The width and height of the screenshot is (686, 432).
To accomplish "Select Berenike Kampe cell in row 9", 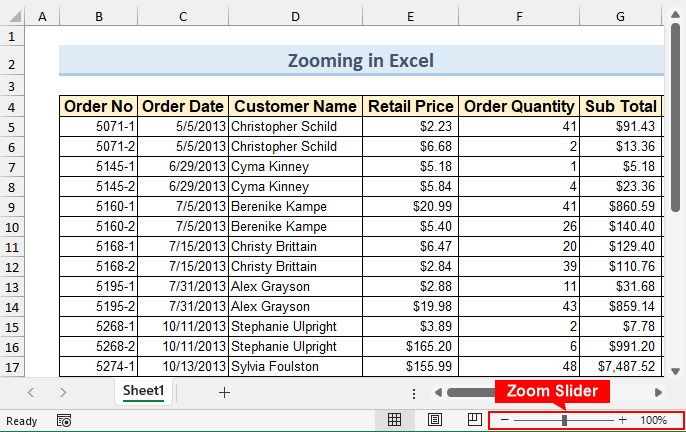I will click(x=295, y=206).
